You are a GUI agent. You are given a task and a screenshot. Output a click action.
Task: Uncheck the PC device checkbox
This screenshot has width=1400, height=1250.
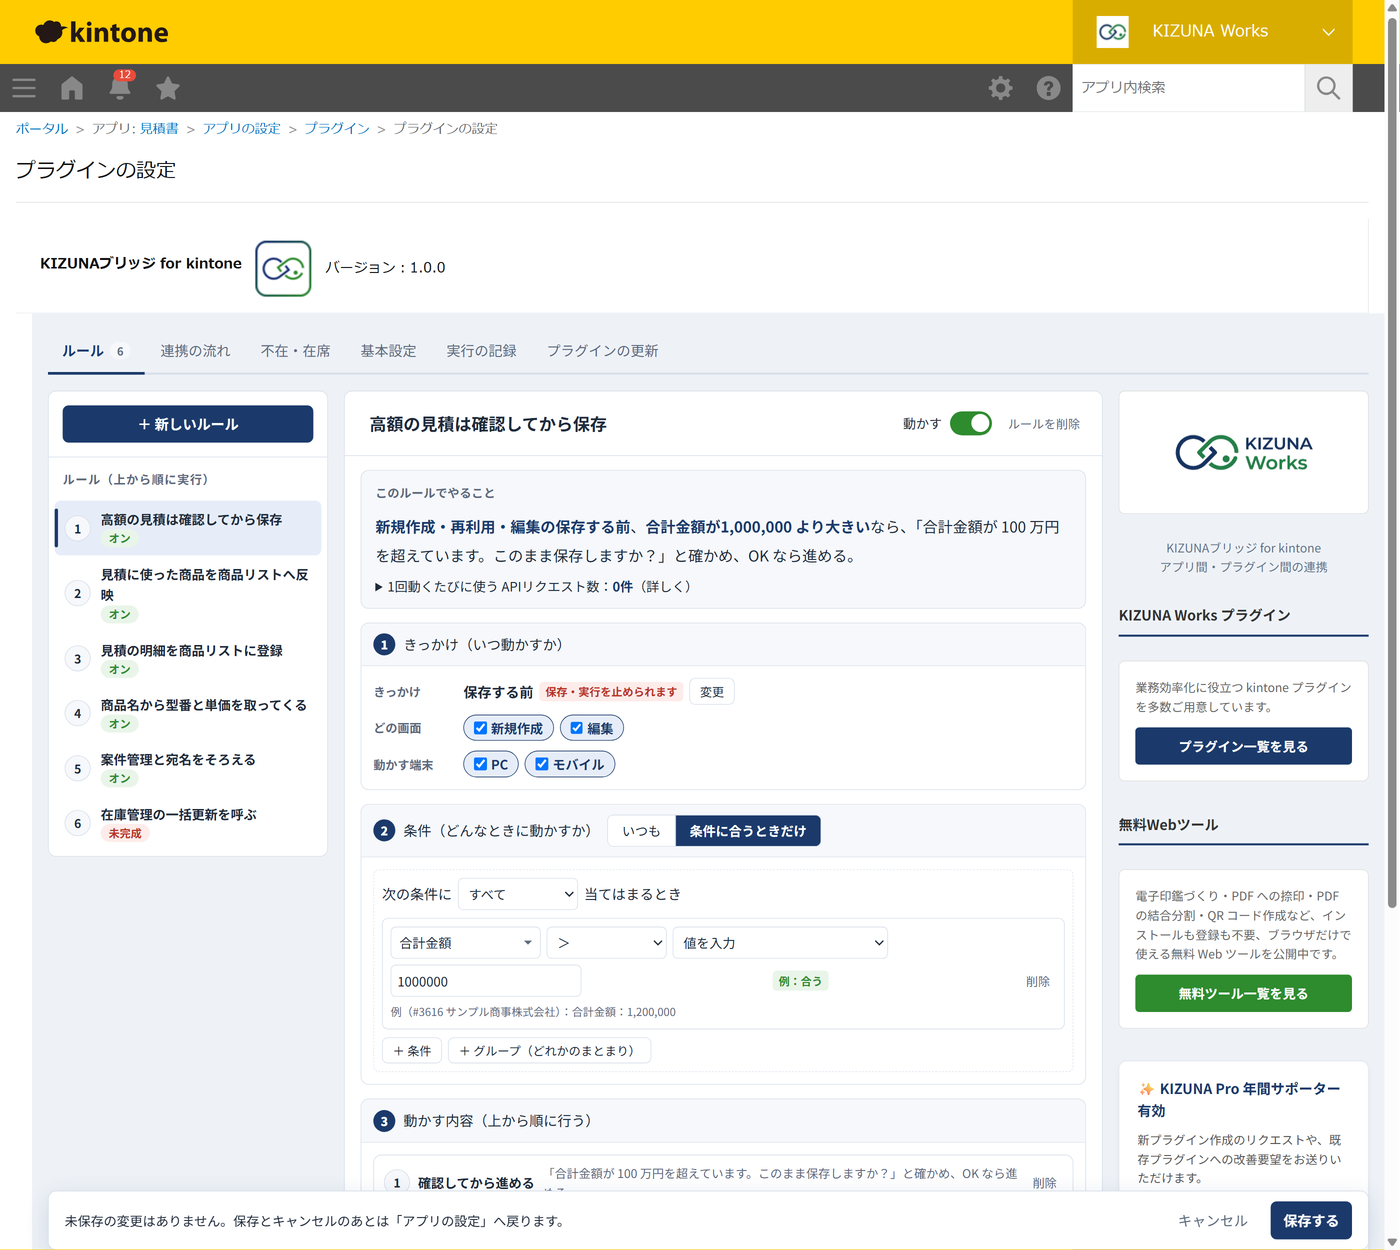(480, 764)
